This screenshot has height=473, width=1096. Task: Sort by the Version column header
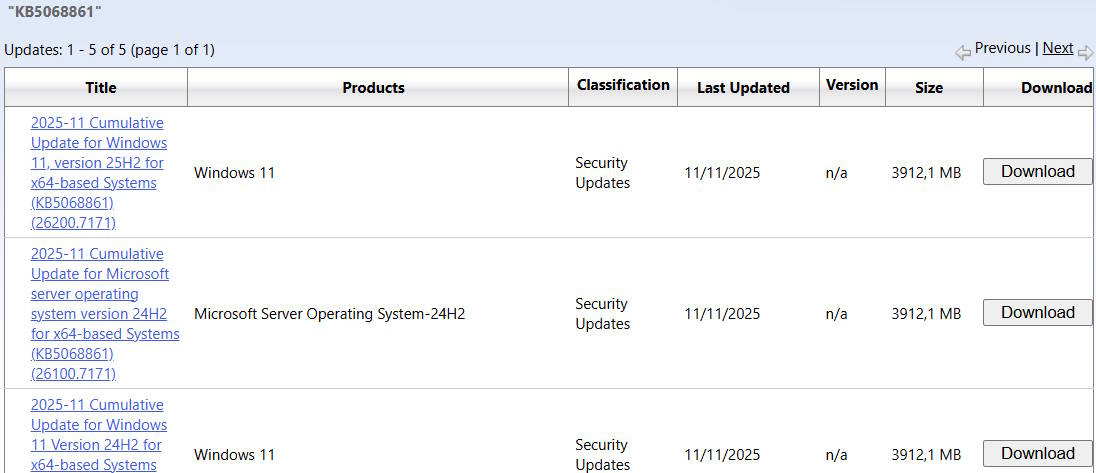click(x=852, y=86)
